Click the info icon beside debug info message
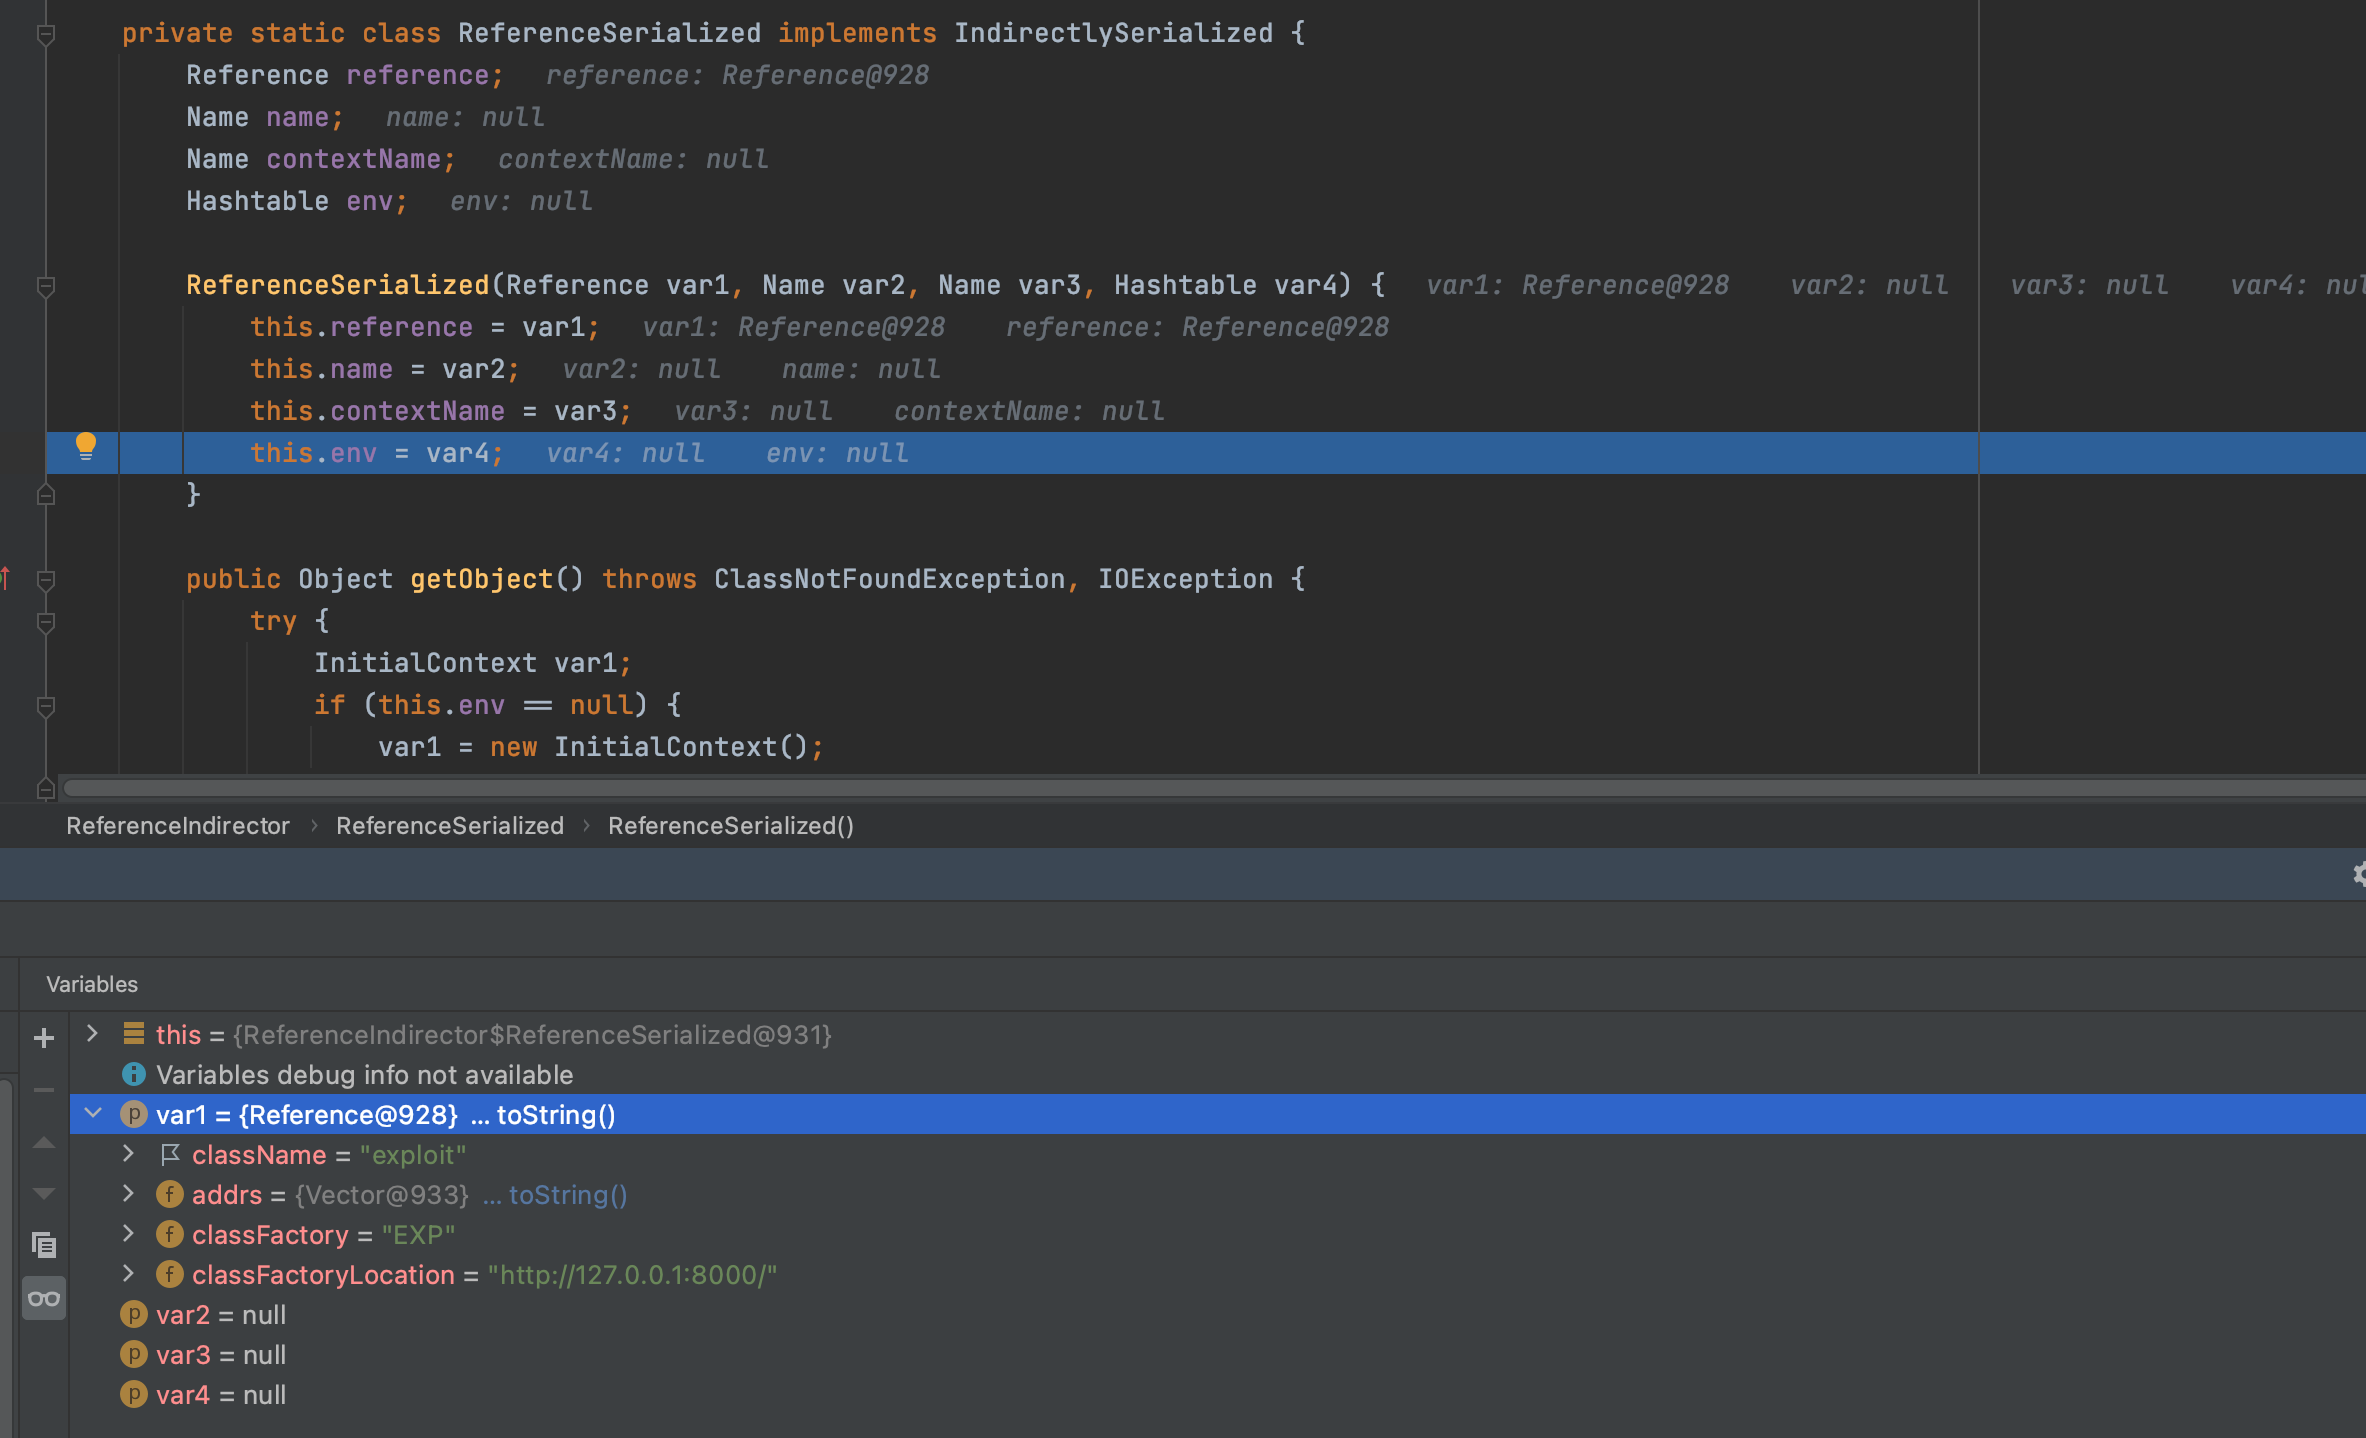This screenshot has width=2366, height=1438. tap(133, 1074)
